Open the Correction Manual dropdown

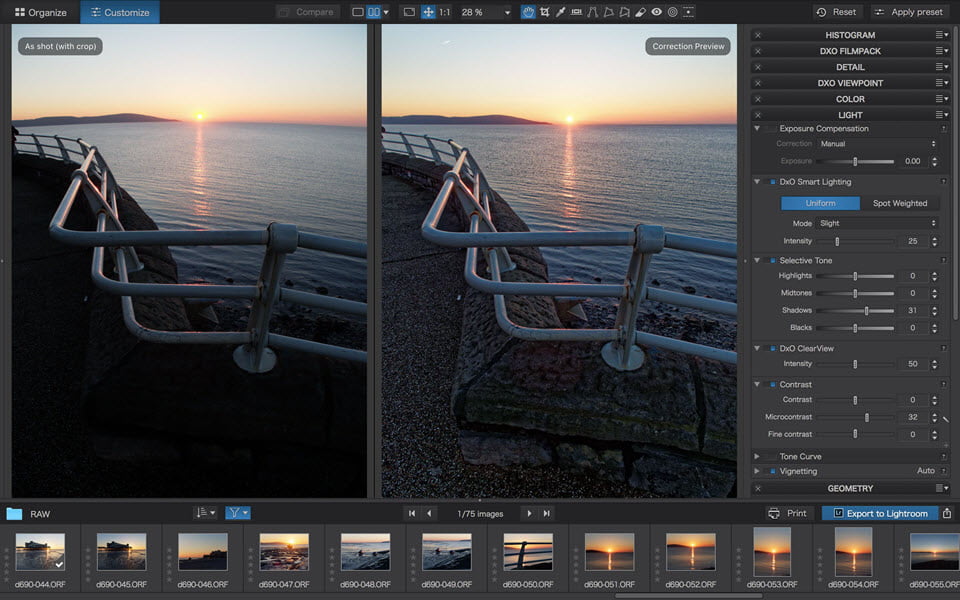[x=877, y=144]
